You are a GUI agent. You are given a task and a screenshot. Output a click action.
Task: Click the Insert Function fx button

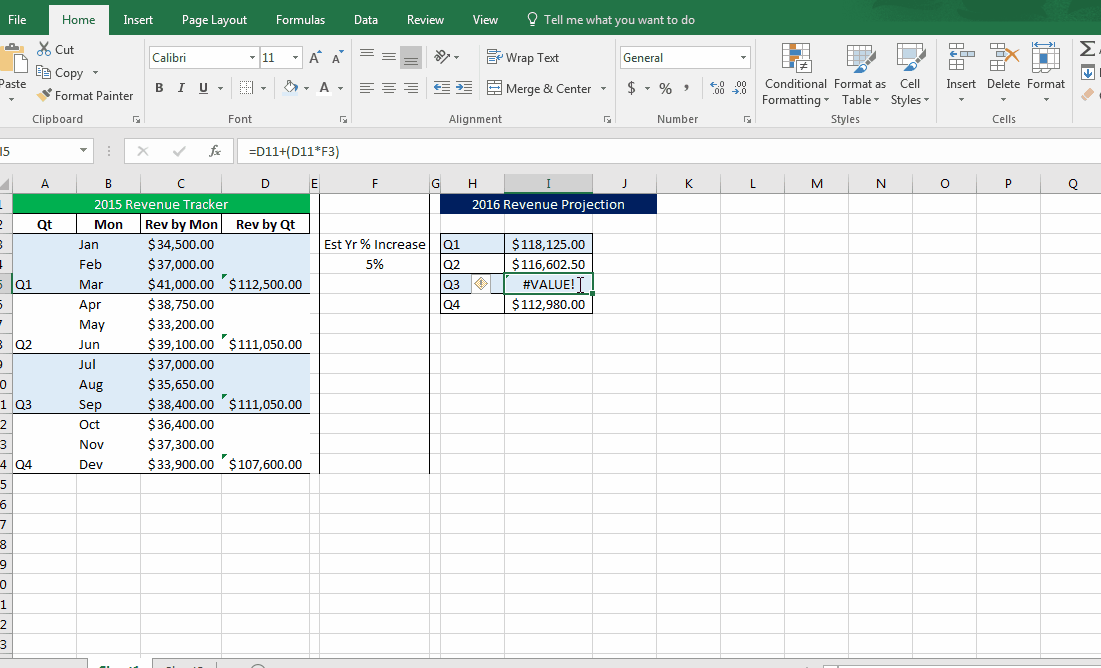click(215, 150)
